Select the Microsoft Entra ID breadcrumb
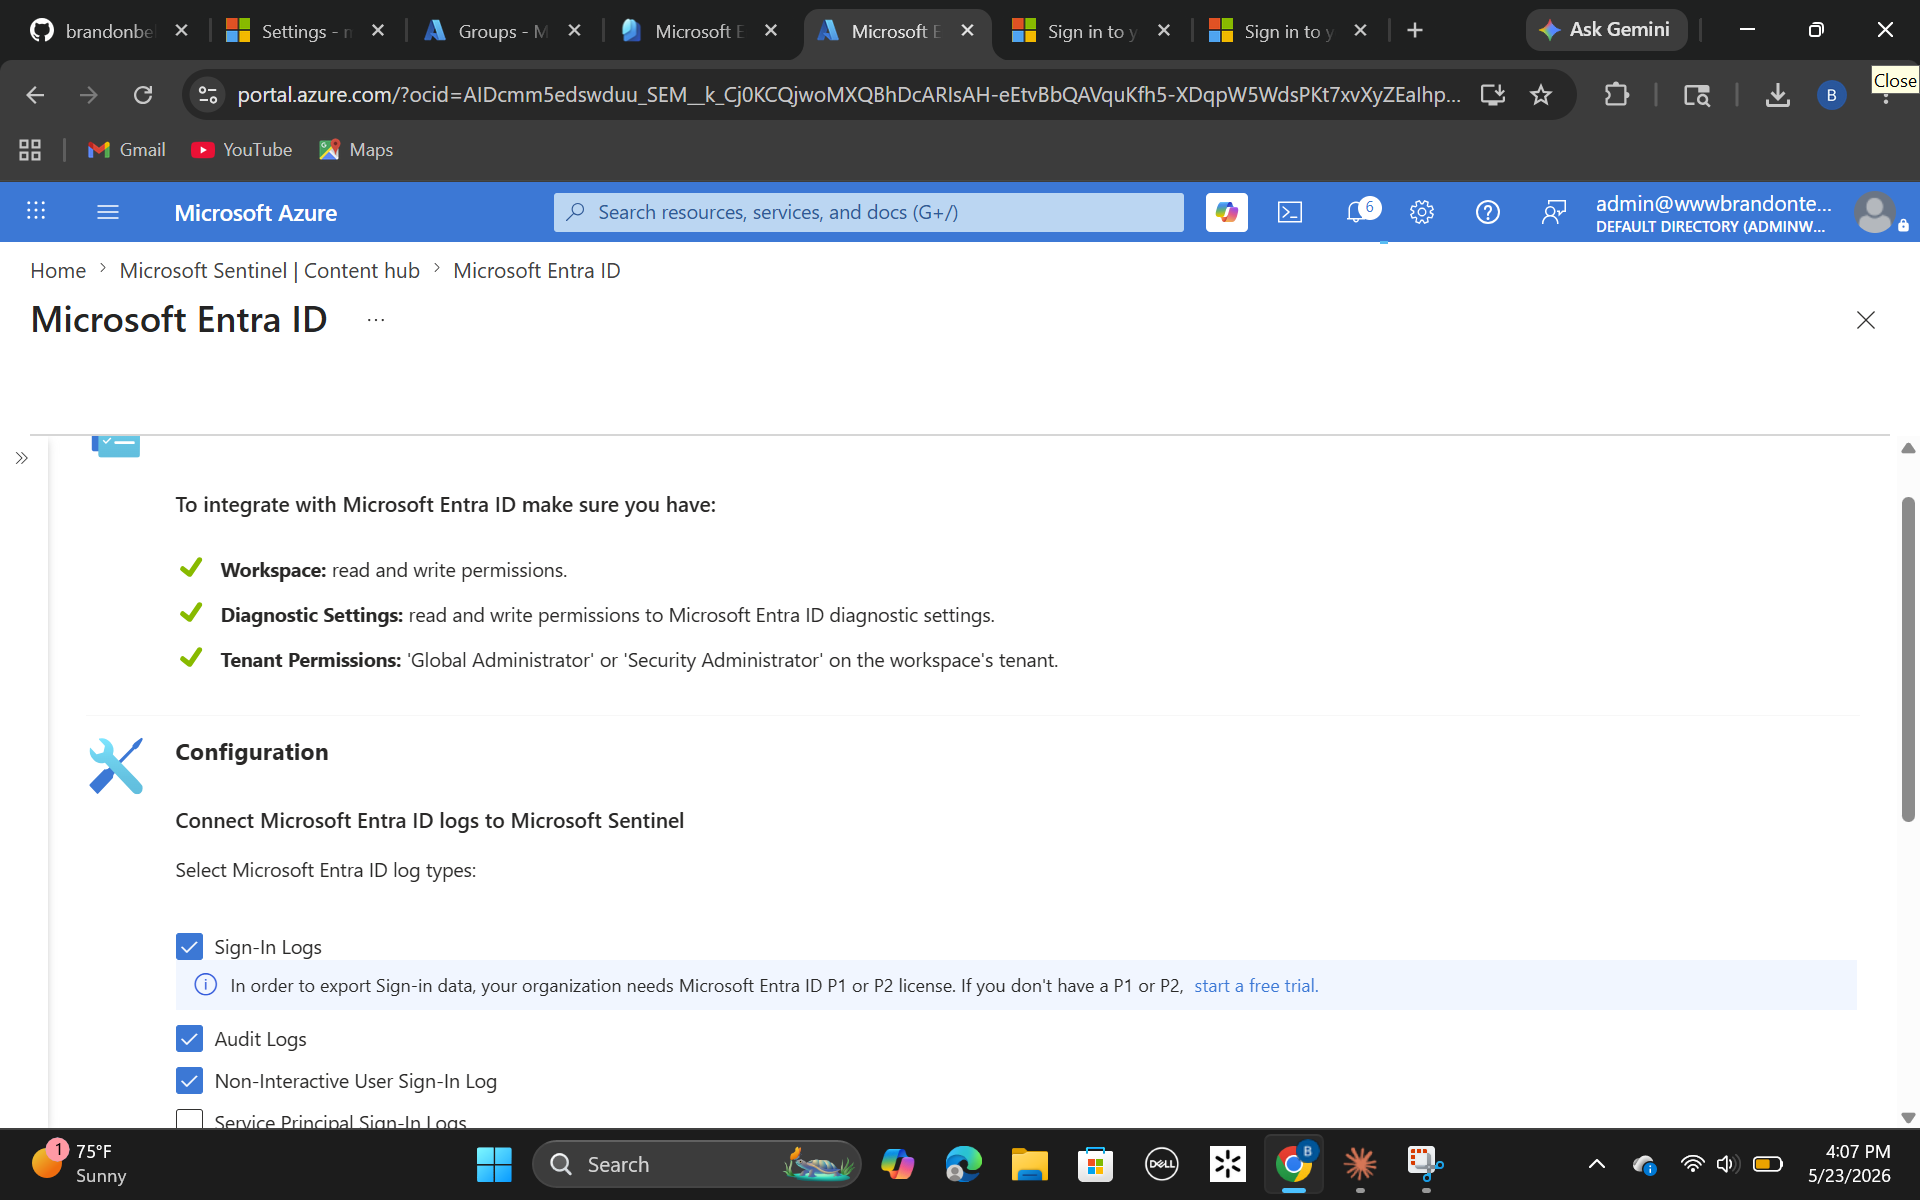Screen dimensions: 1920x1200 tap(537, 270)
